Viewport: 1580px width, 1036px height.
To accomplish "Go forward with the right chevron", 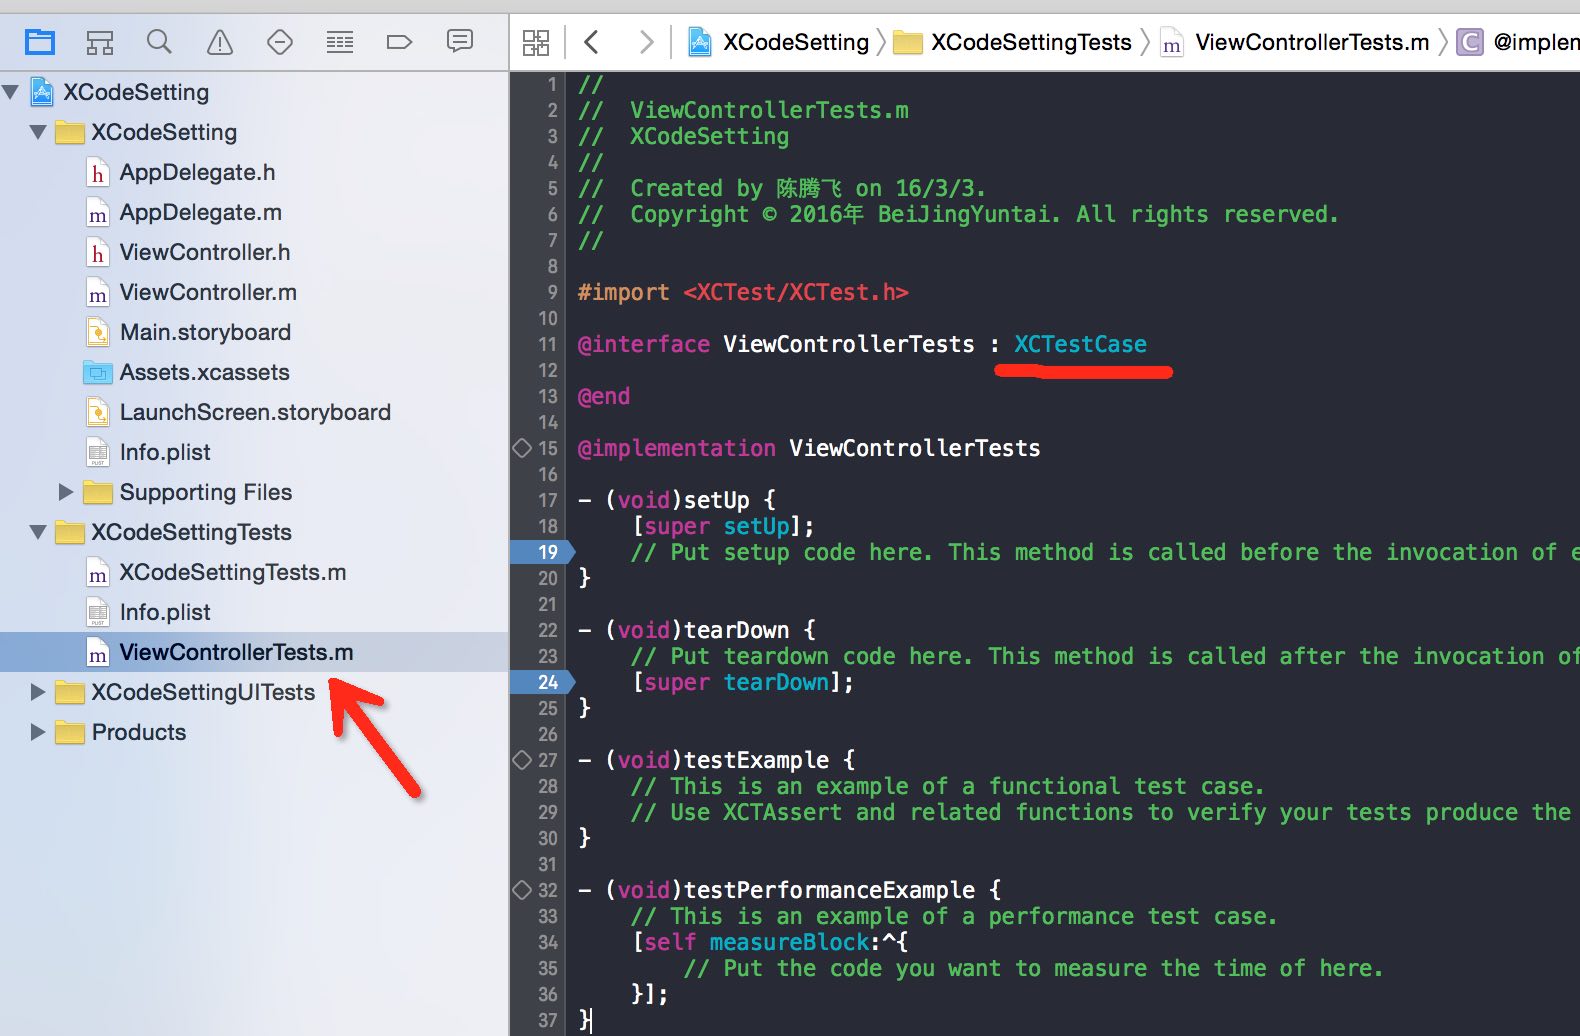I will [646, 42].
